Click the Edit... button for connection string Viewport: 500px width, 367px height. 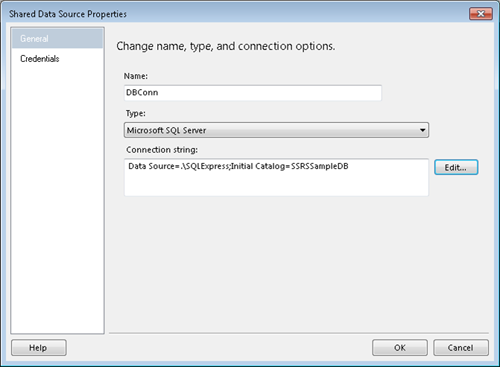456,167
